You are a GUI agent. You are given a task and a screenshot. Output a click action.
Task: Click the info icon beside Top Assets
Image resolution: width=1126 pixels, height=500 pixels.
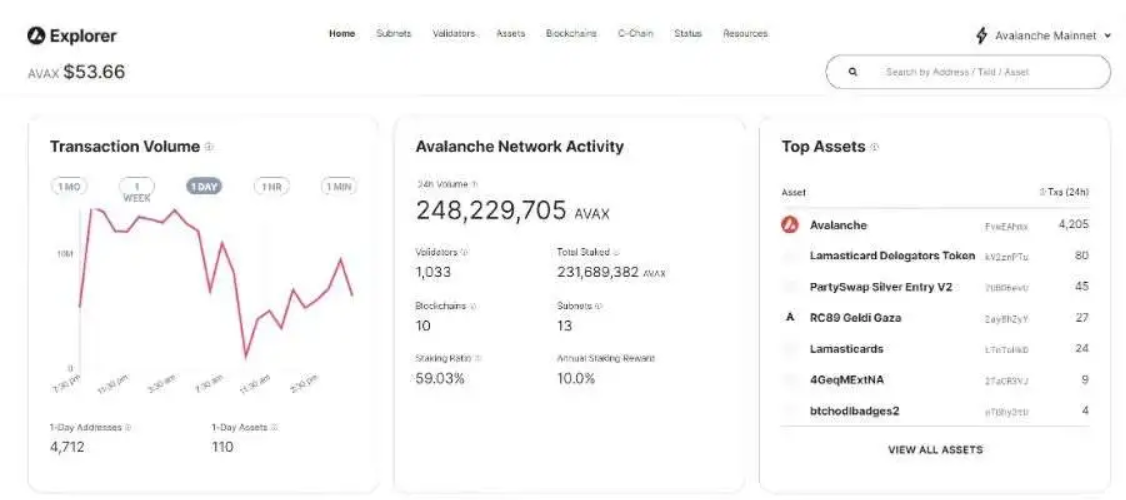874,147
